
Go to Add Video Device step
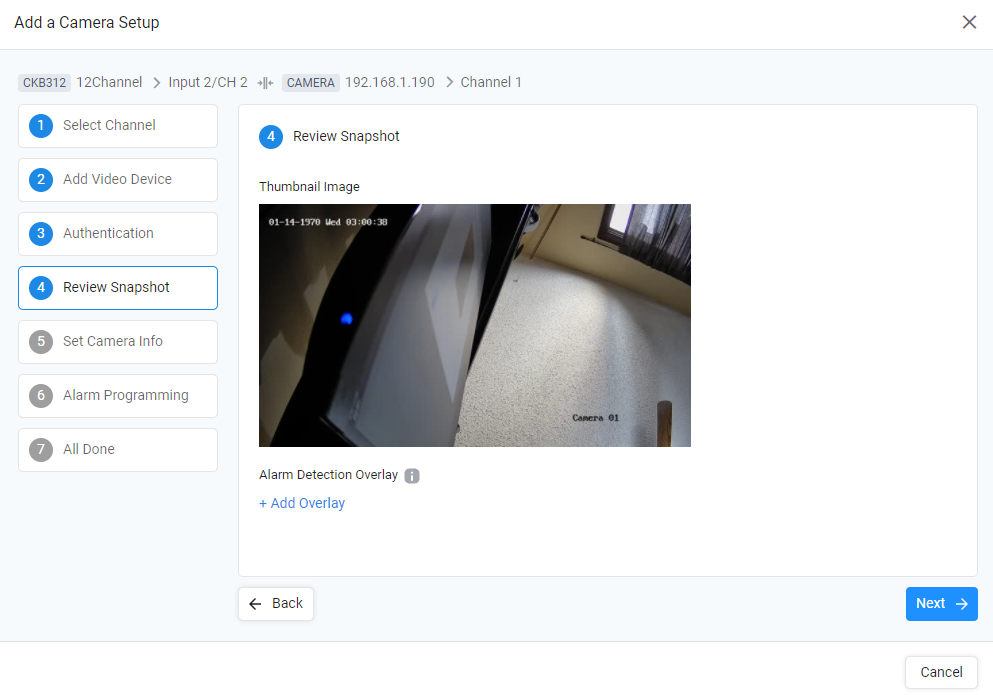[118, 179]
